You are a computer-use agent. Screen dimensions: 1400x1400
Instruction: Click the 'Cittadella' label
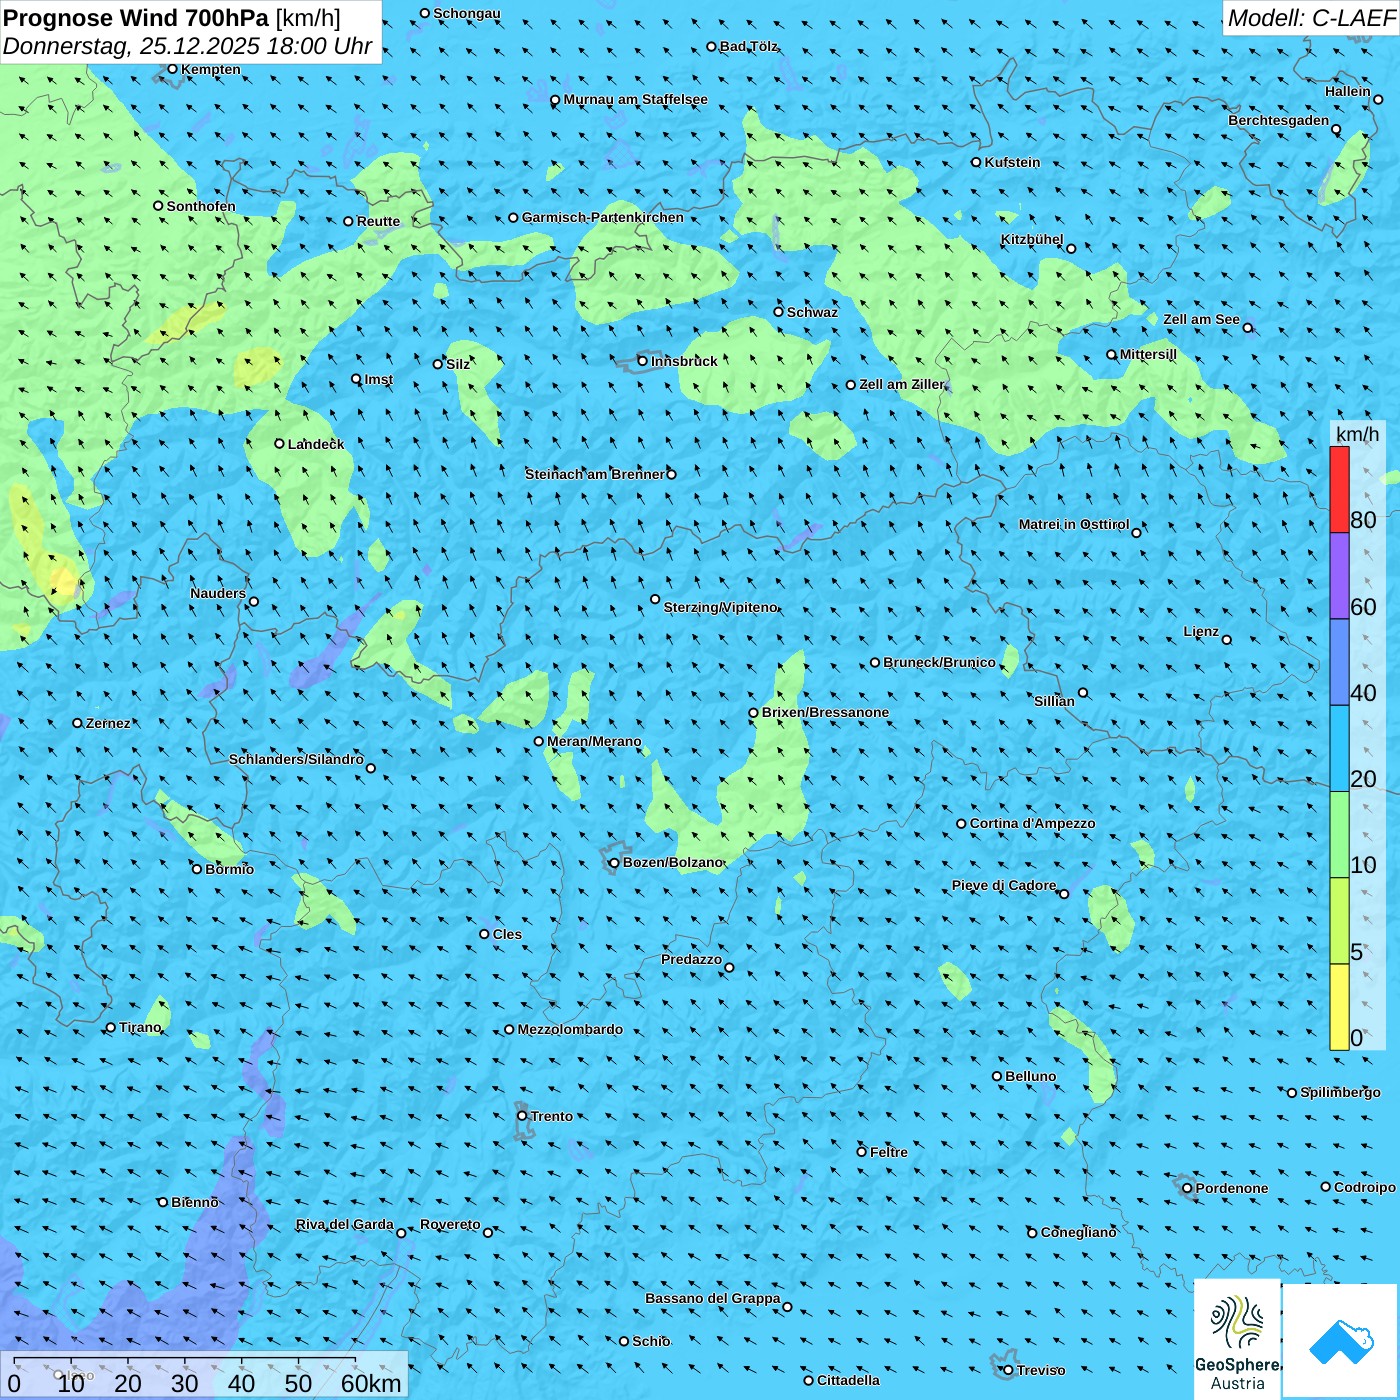(848, 1380)
